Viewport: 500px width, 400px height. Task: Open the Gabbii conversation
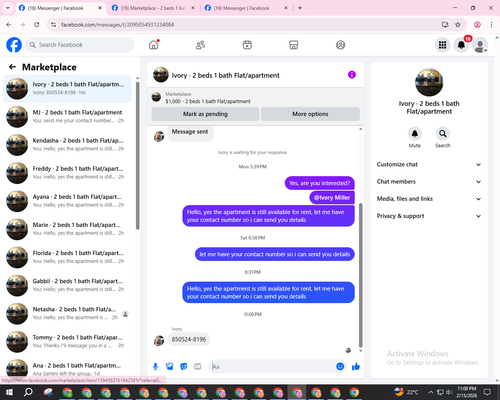(x=67, y=285)
